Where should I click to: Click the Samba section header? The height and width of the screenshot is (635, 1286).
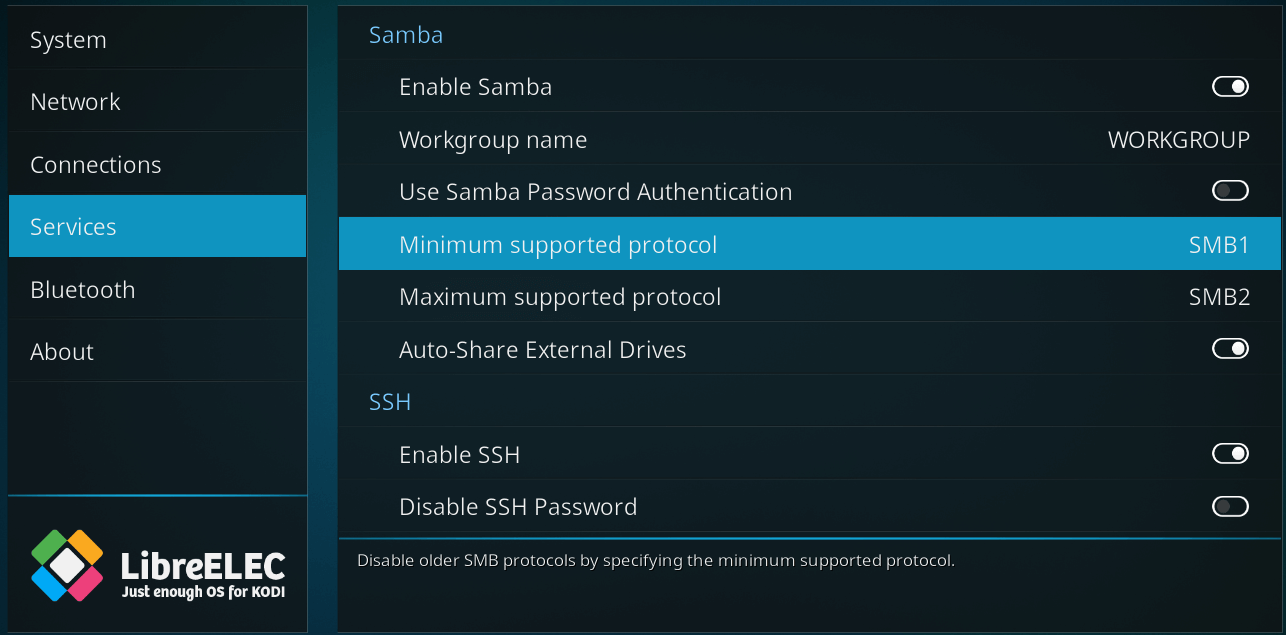tap(406, 35)
